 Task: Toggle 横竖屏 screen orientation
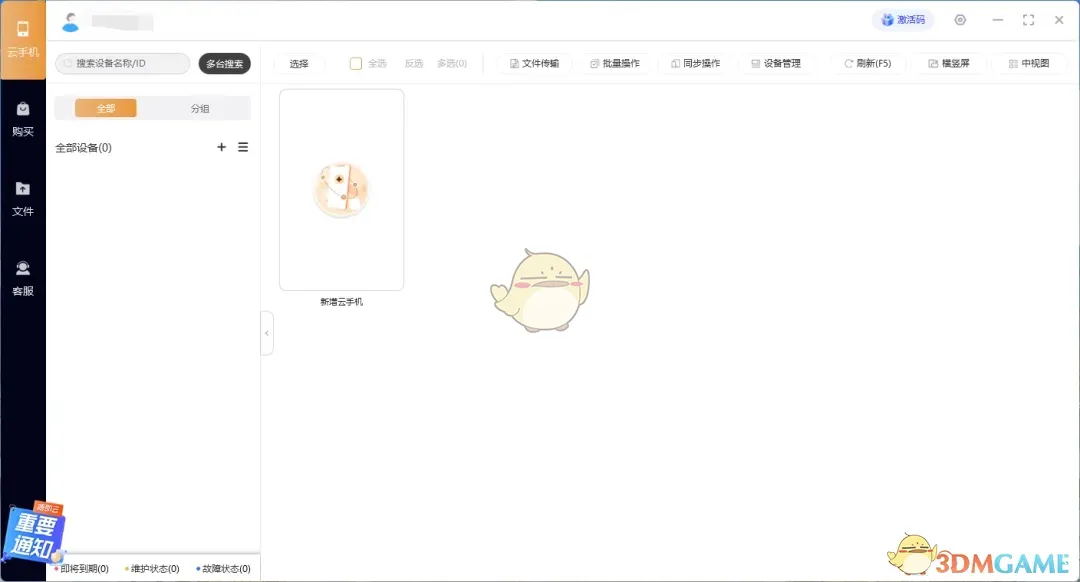coord(947,62)
